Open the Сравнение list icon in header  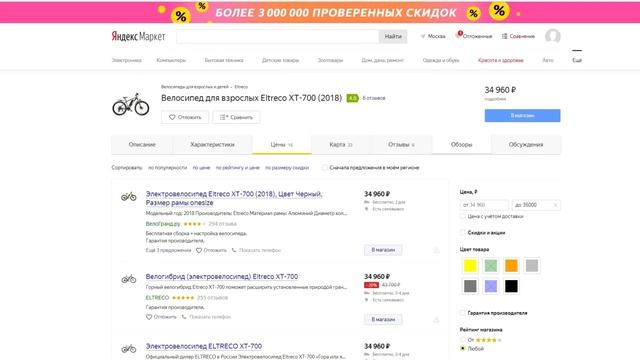pos(504,36)
